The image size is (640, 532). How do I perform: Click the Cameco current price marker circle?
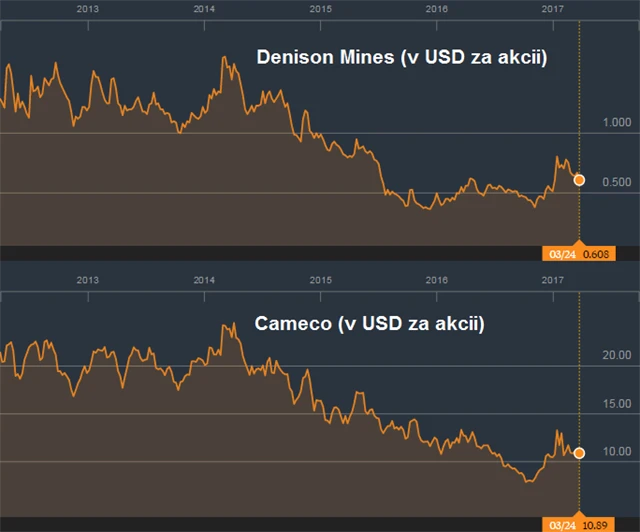(x=579, y=453)
